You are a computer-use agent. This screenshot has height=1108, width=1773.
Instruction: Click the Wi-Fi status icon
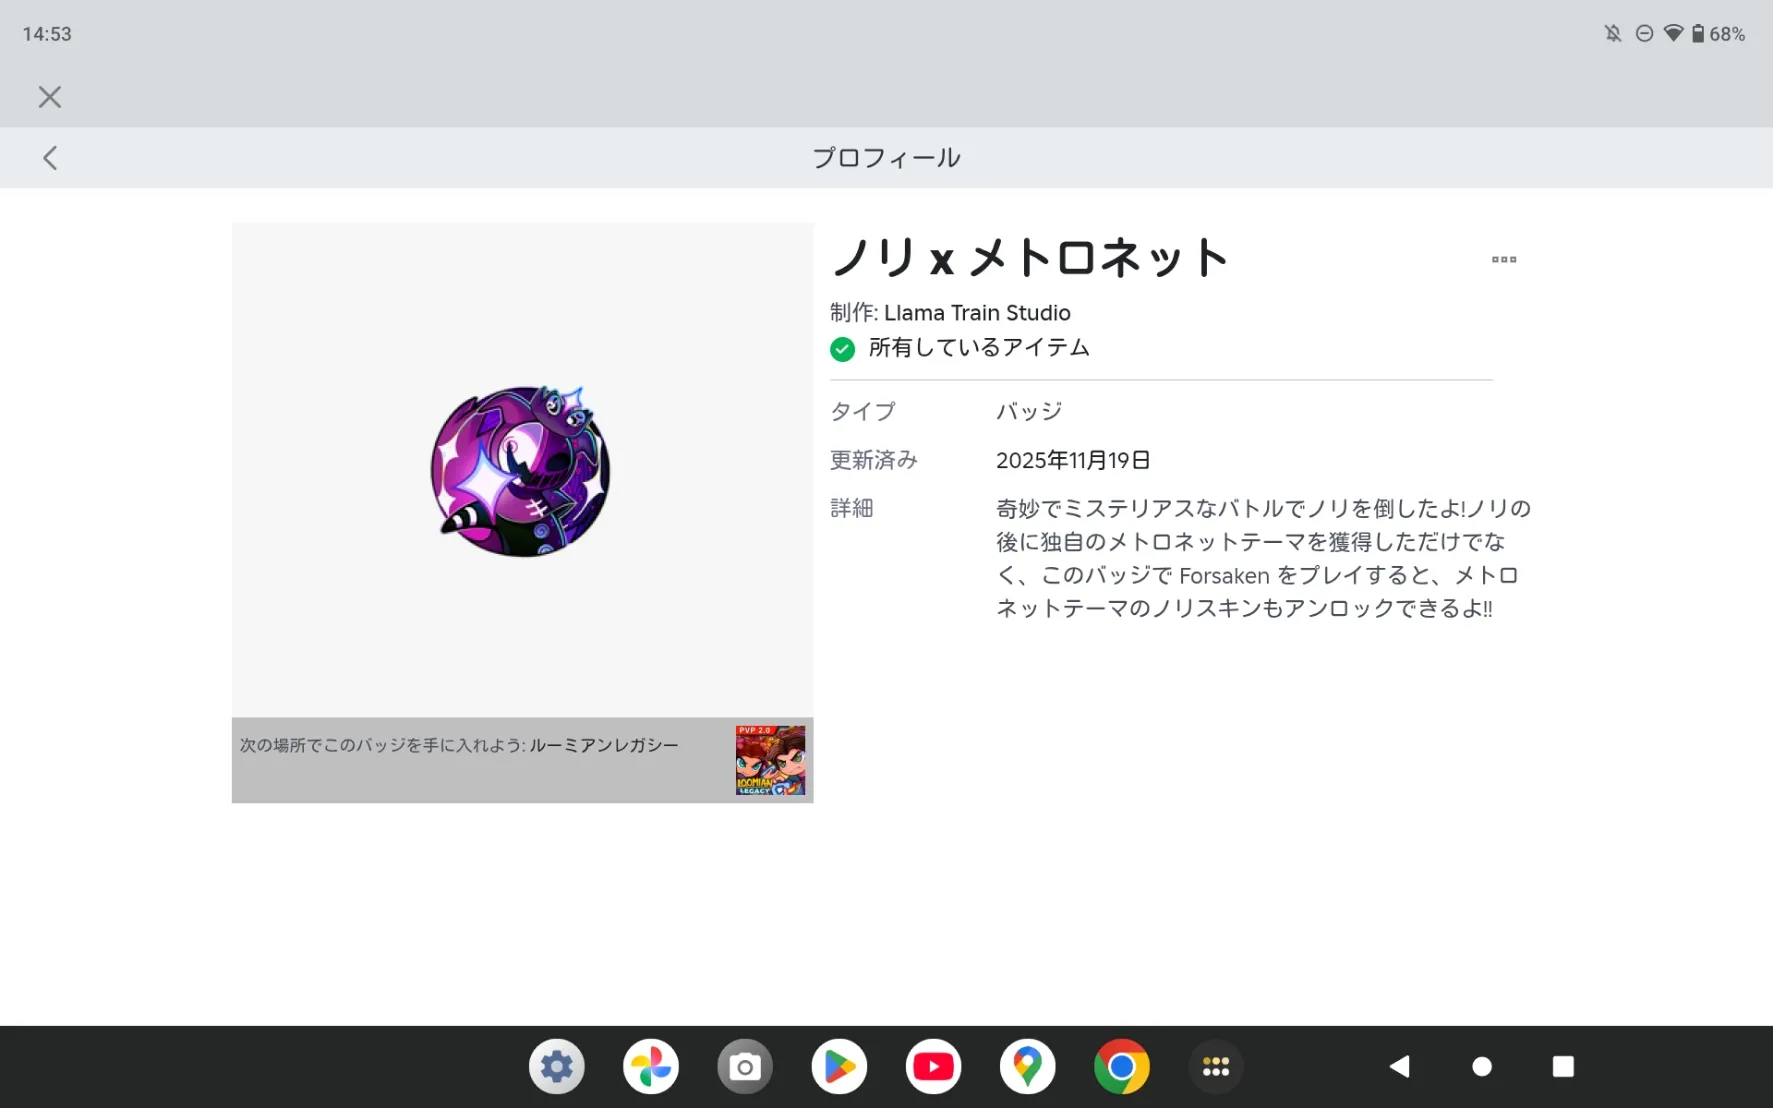coord(1673,34)
